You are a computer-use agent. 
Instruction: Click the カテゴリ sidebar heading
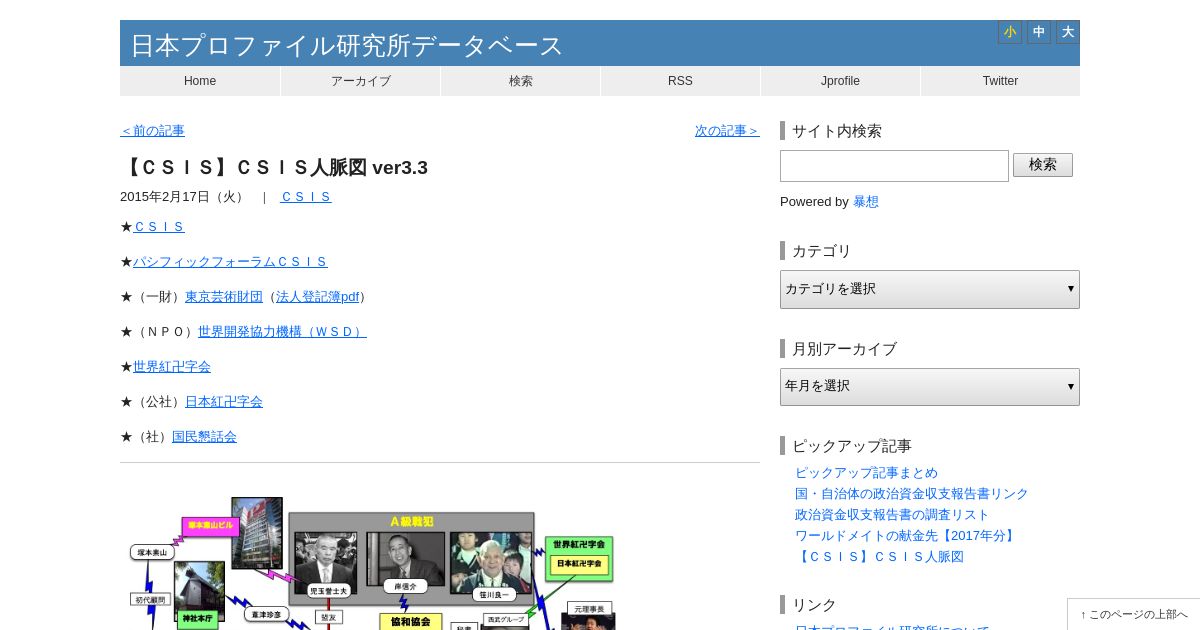pos(822,251)
